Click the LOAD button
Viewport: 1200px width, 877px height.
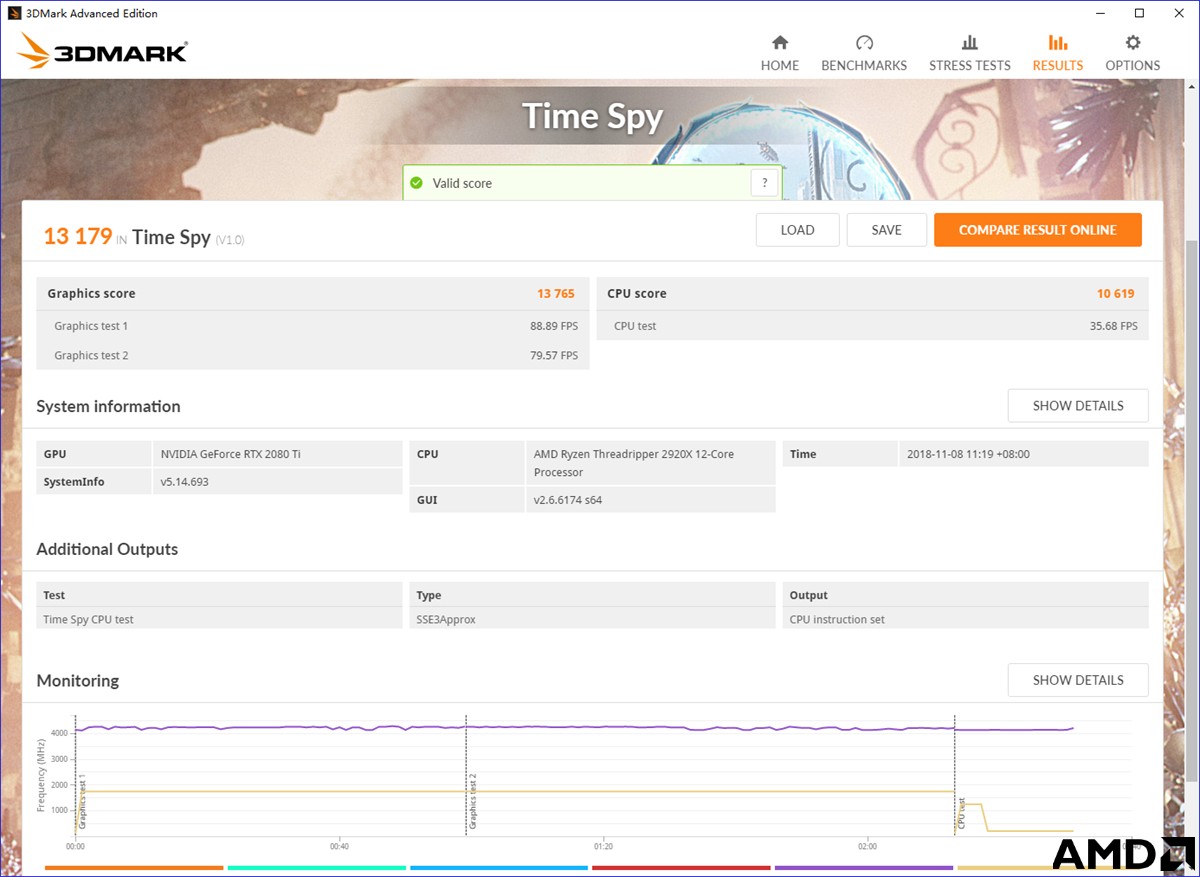(x=797, y=230)
